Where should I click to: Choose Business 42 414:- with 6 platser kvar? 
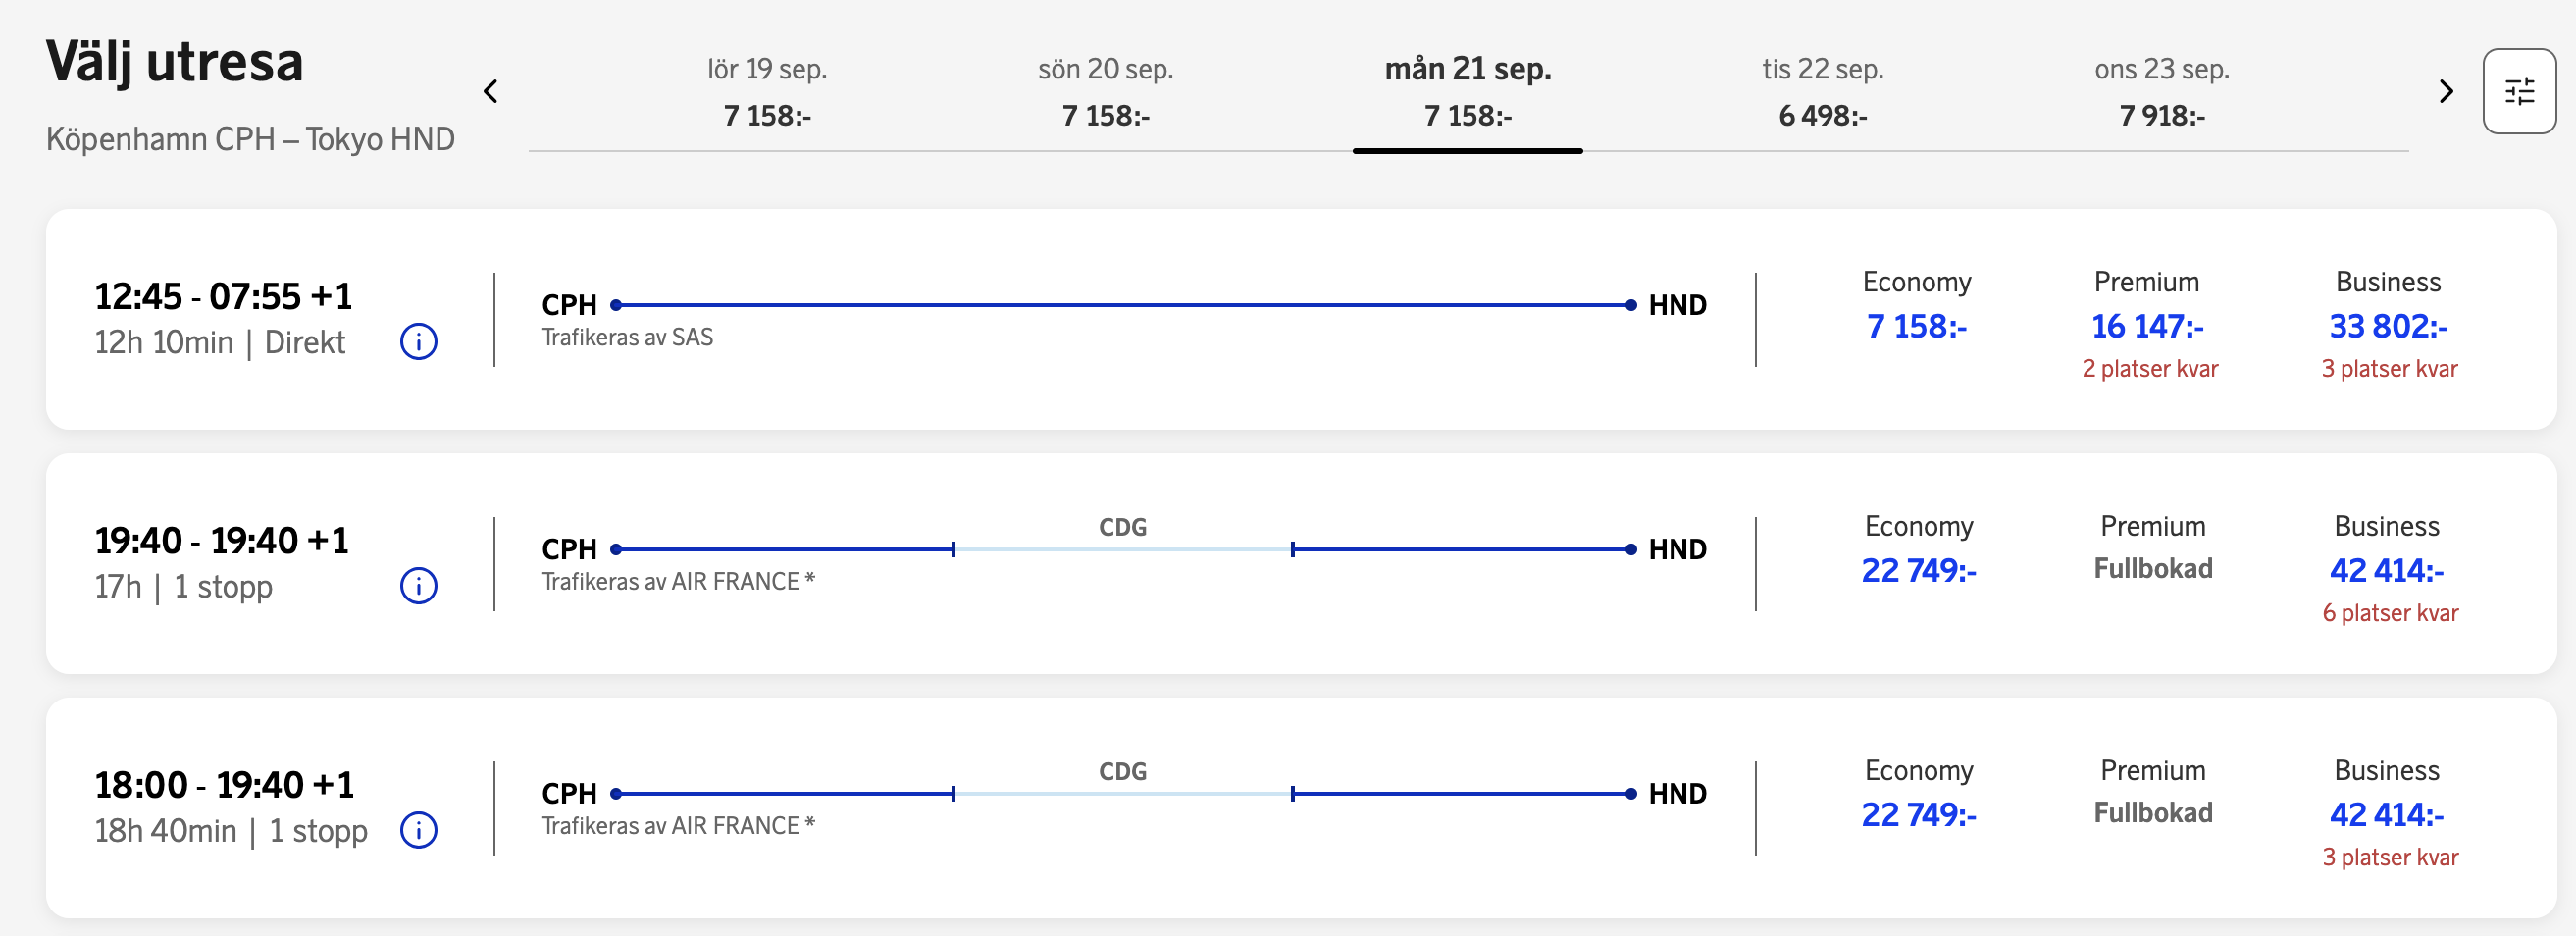coord(2388,568)
